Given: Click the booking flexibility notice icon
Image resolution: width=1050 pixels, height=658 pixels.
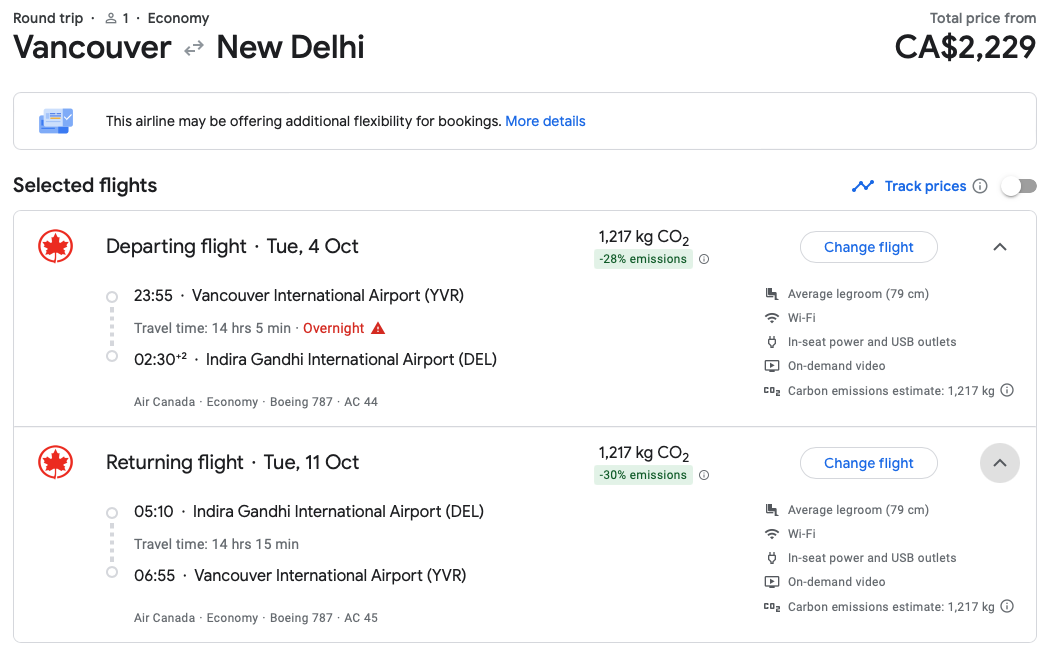Looking at the screenshot, I should tap(56, 121).
